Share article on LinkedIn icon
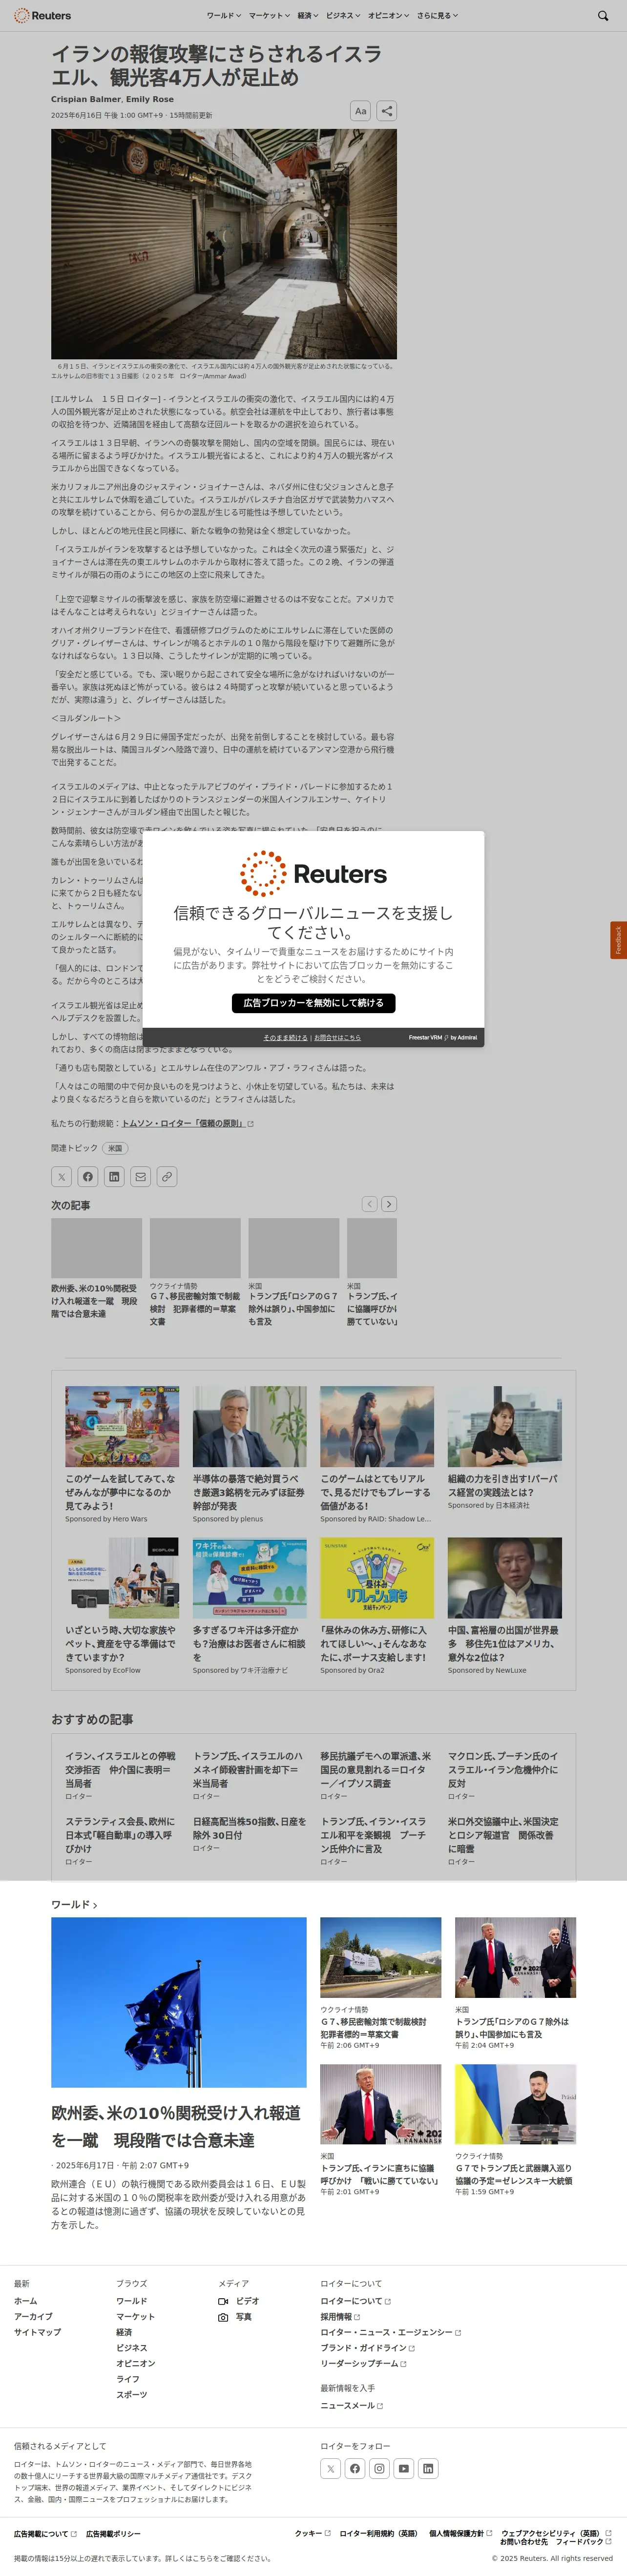The width and height of the screenshot is (627, 2576). 114,1177
